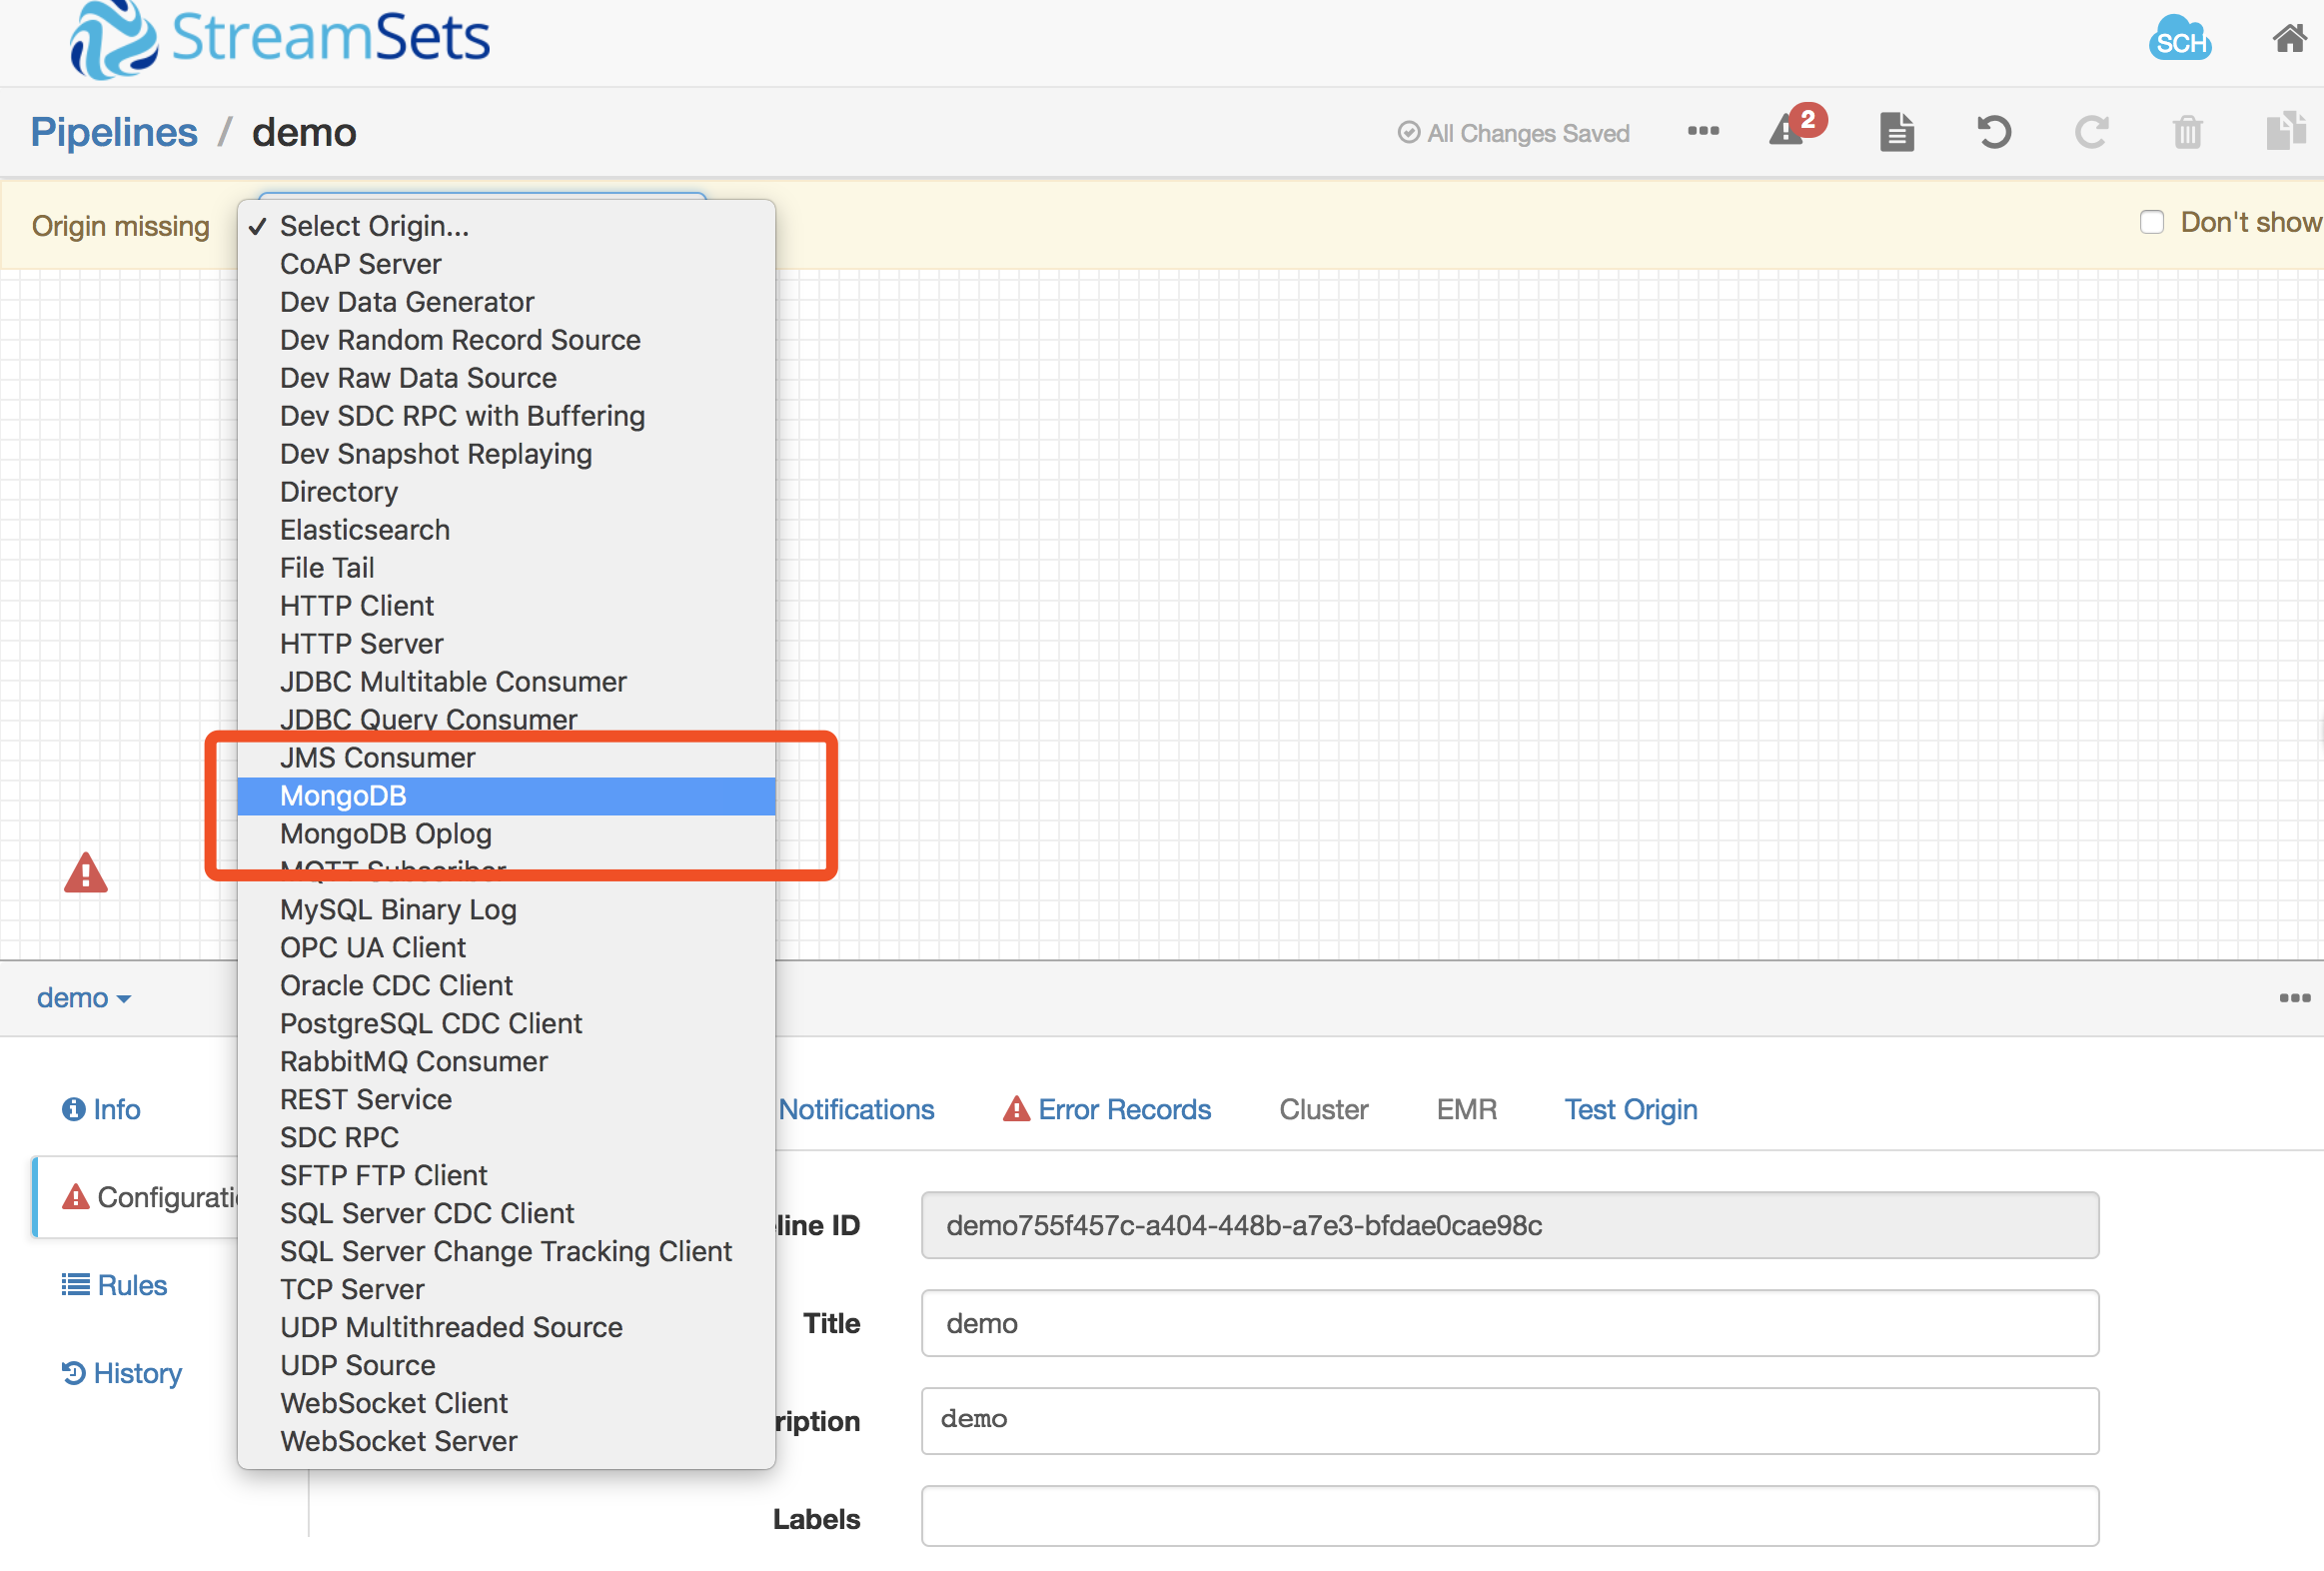Select JDBC Query Consumer
Viewport: 2324px width, 1571px height.
[x=506, y=720]
